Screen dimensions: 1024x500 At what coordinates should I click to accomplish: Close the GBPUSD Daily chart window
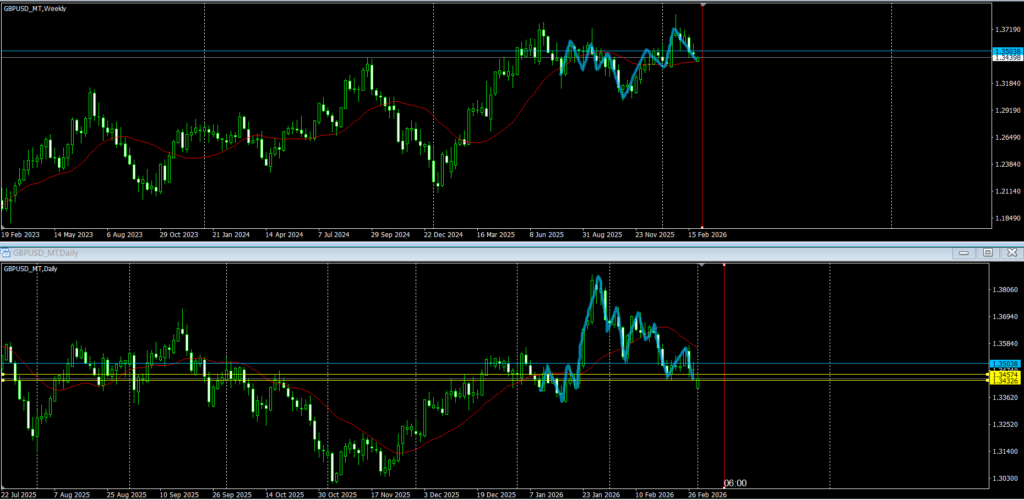(1012, 253)
